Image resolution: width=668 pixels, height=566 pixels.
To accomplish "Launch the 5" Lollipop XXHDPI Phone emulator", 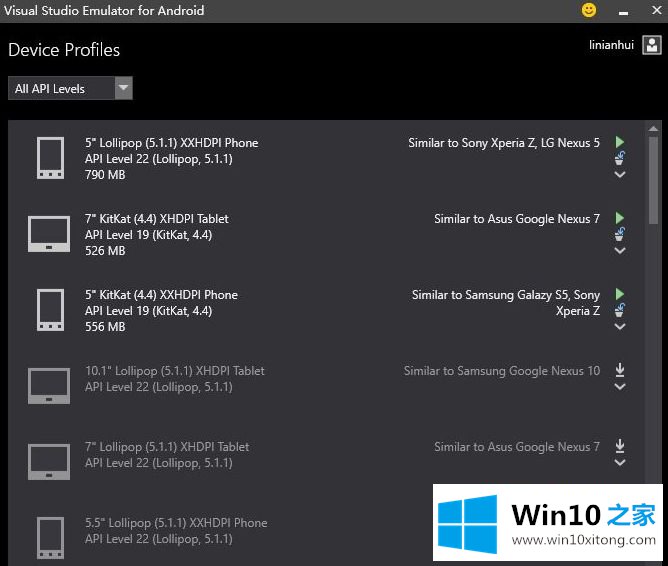I will coord(620,142).
